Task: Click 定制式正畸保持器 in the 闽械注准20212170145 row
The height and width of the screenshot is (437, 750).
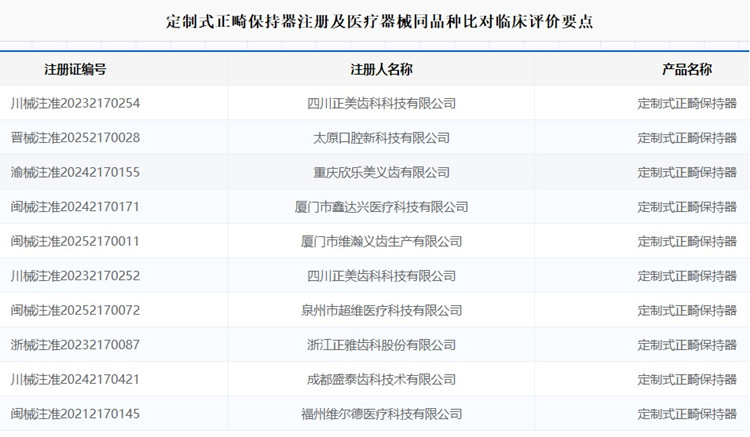Action: coord(687,414)
